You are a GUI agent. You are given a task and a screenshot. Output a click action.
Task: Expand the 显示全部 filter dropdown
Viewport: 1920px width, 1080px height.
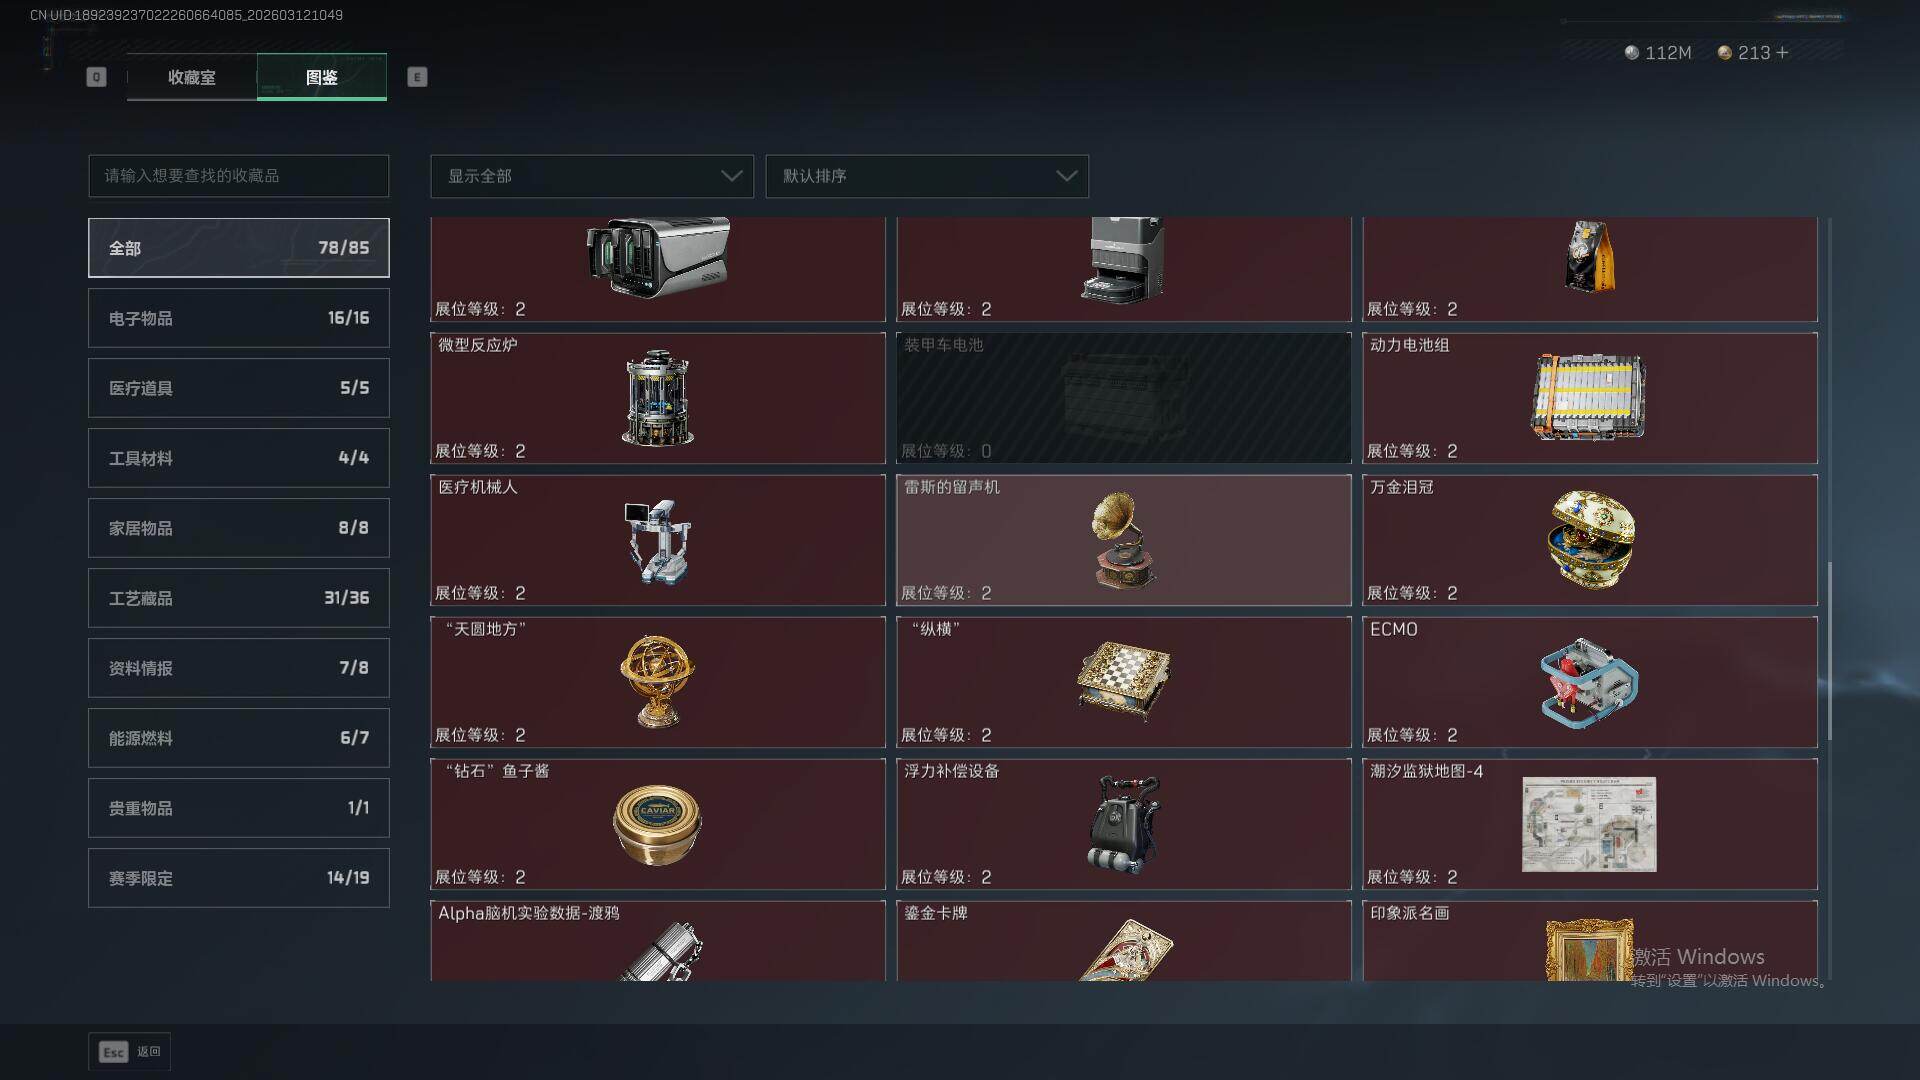click(x=592, y=176)
